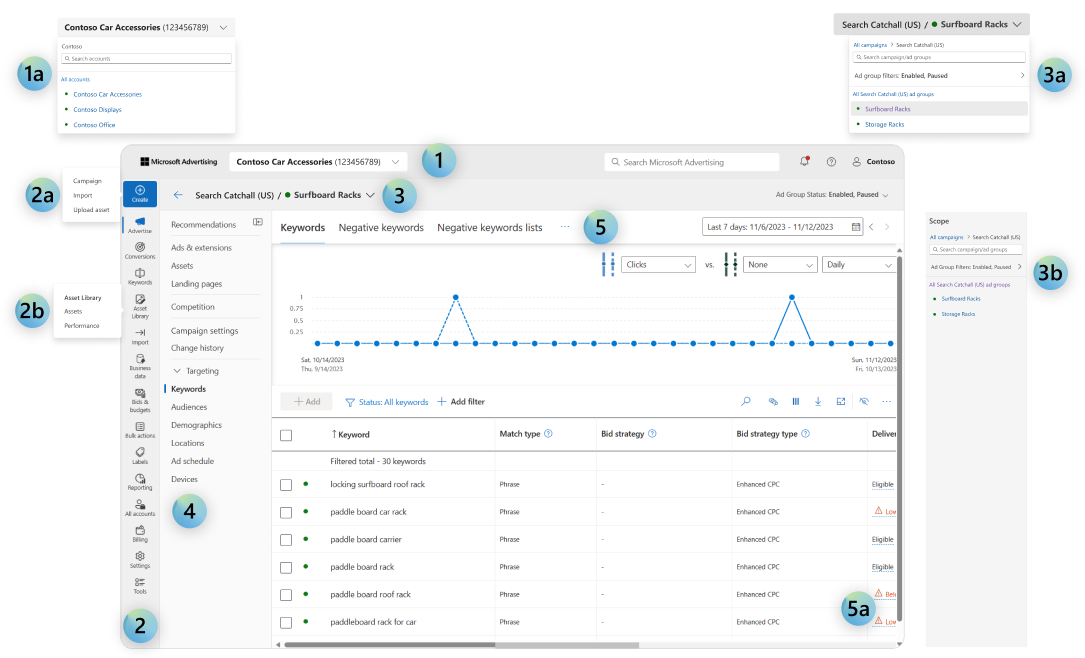Open All accounts in the sidebar
This screenshot has width=1085, height=658.
140,509
